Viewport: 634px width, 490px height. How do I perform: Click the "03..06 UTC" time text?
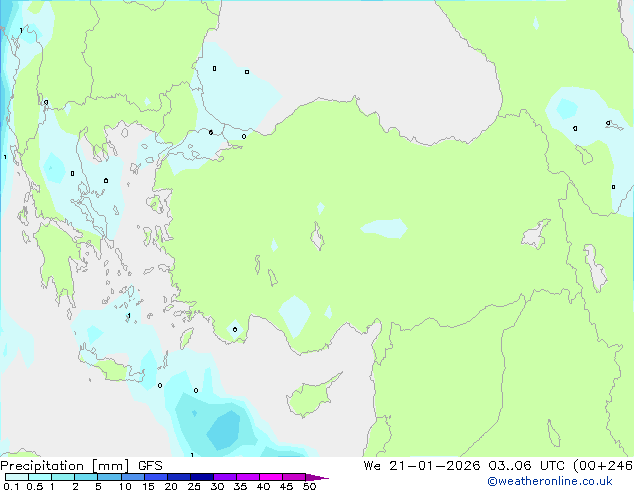coord(526,466)
